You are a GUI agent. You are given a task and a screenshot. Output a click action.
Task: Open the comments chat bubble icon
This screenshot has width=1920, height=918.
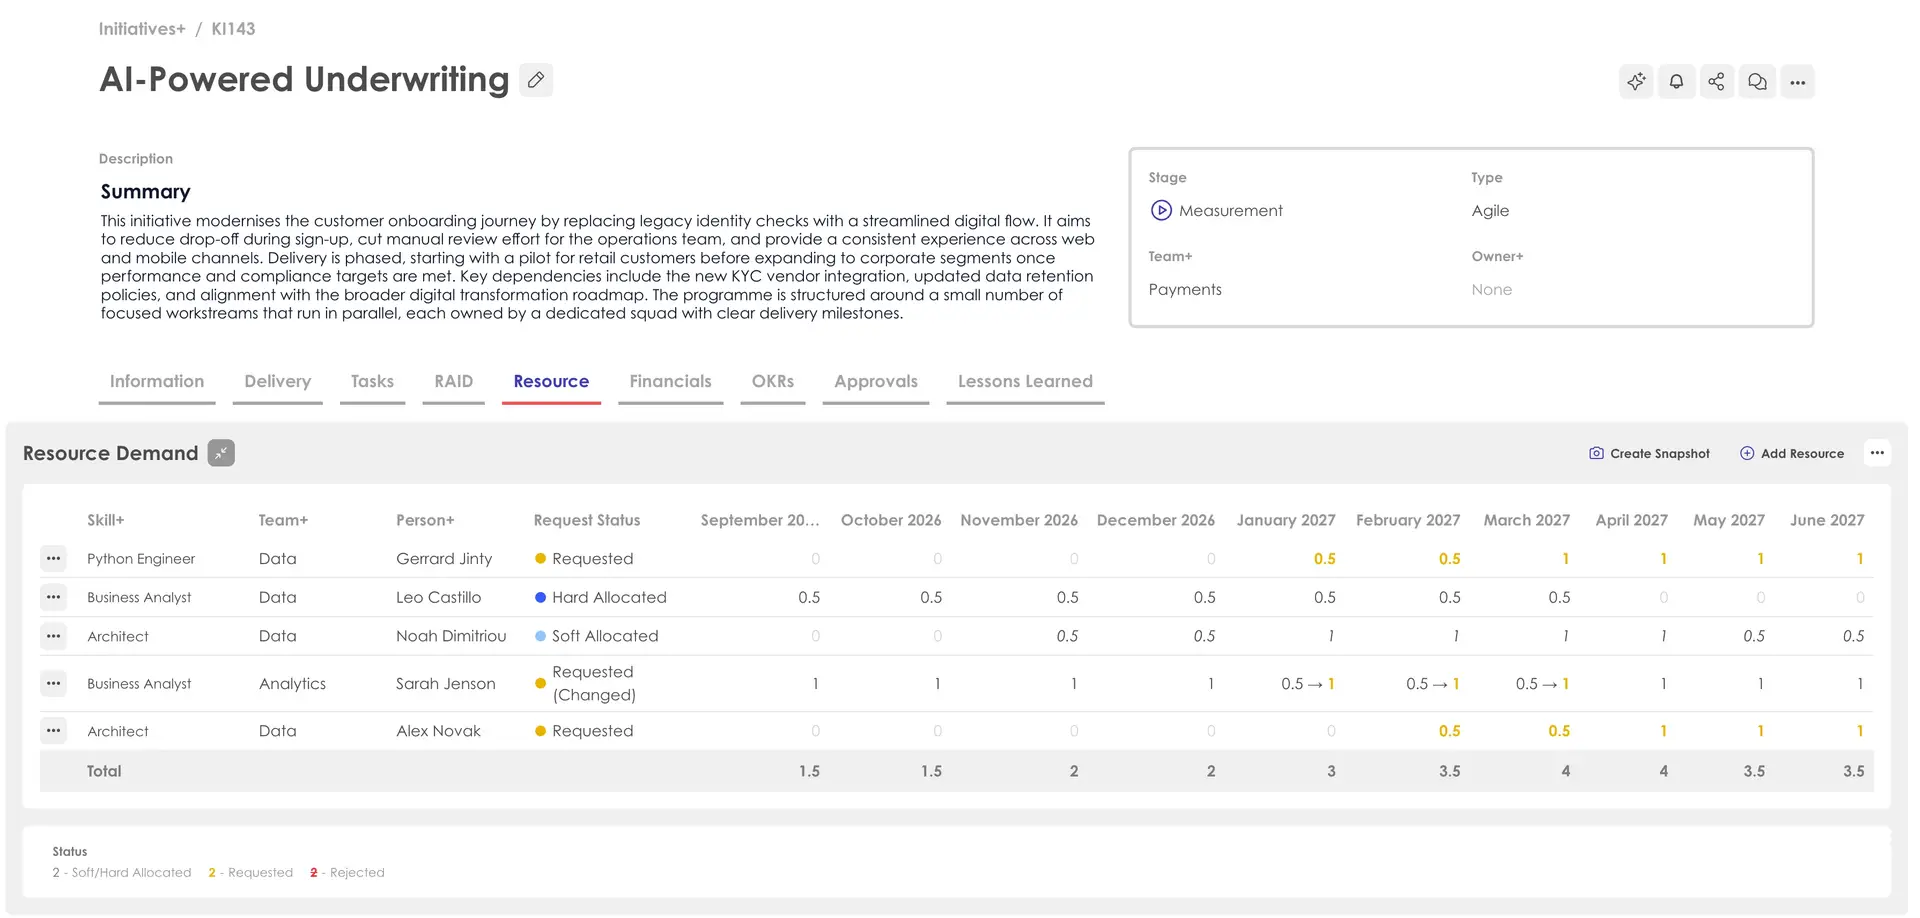point(1757,82)
